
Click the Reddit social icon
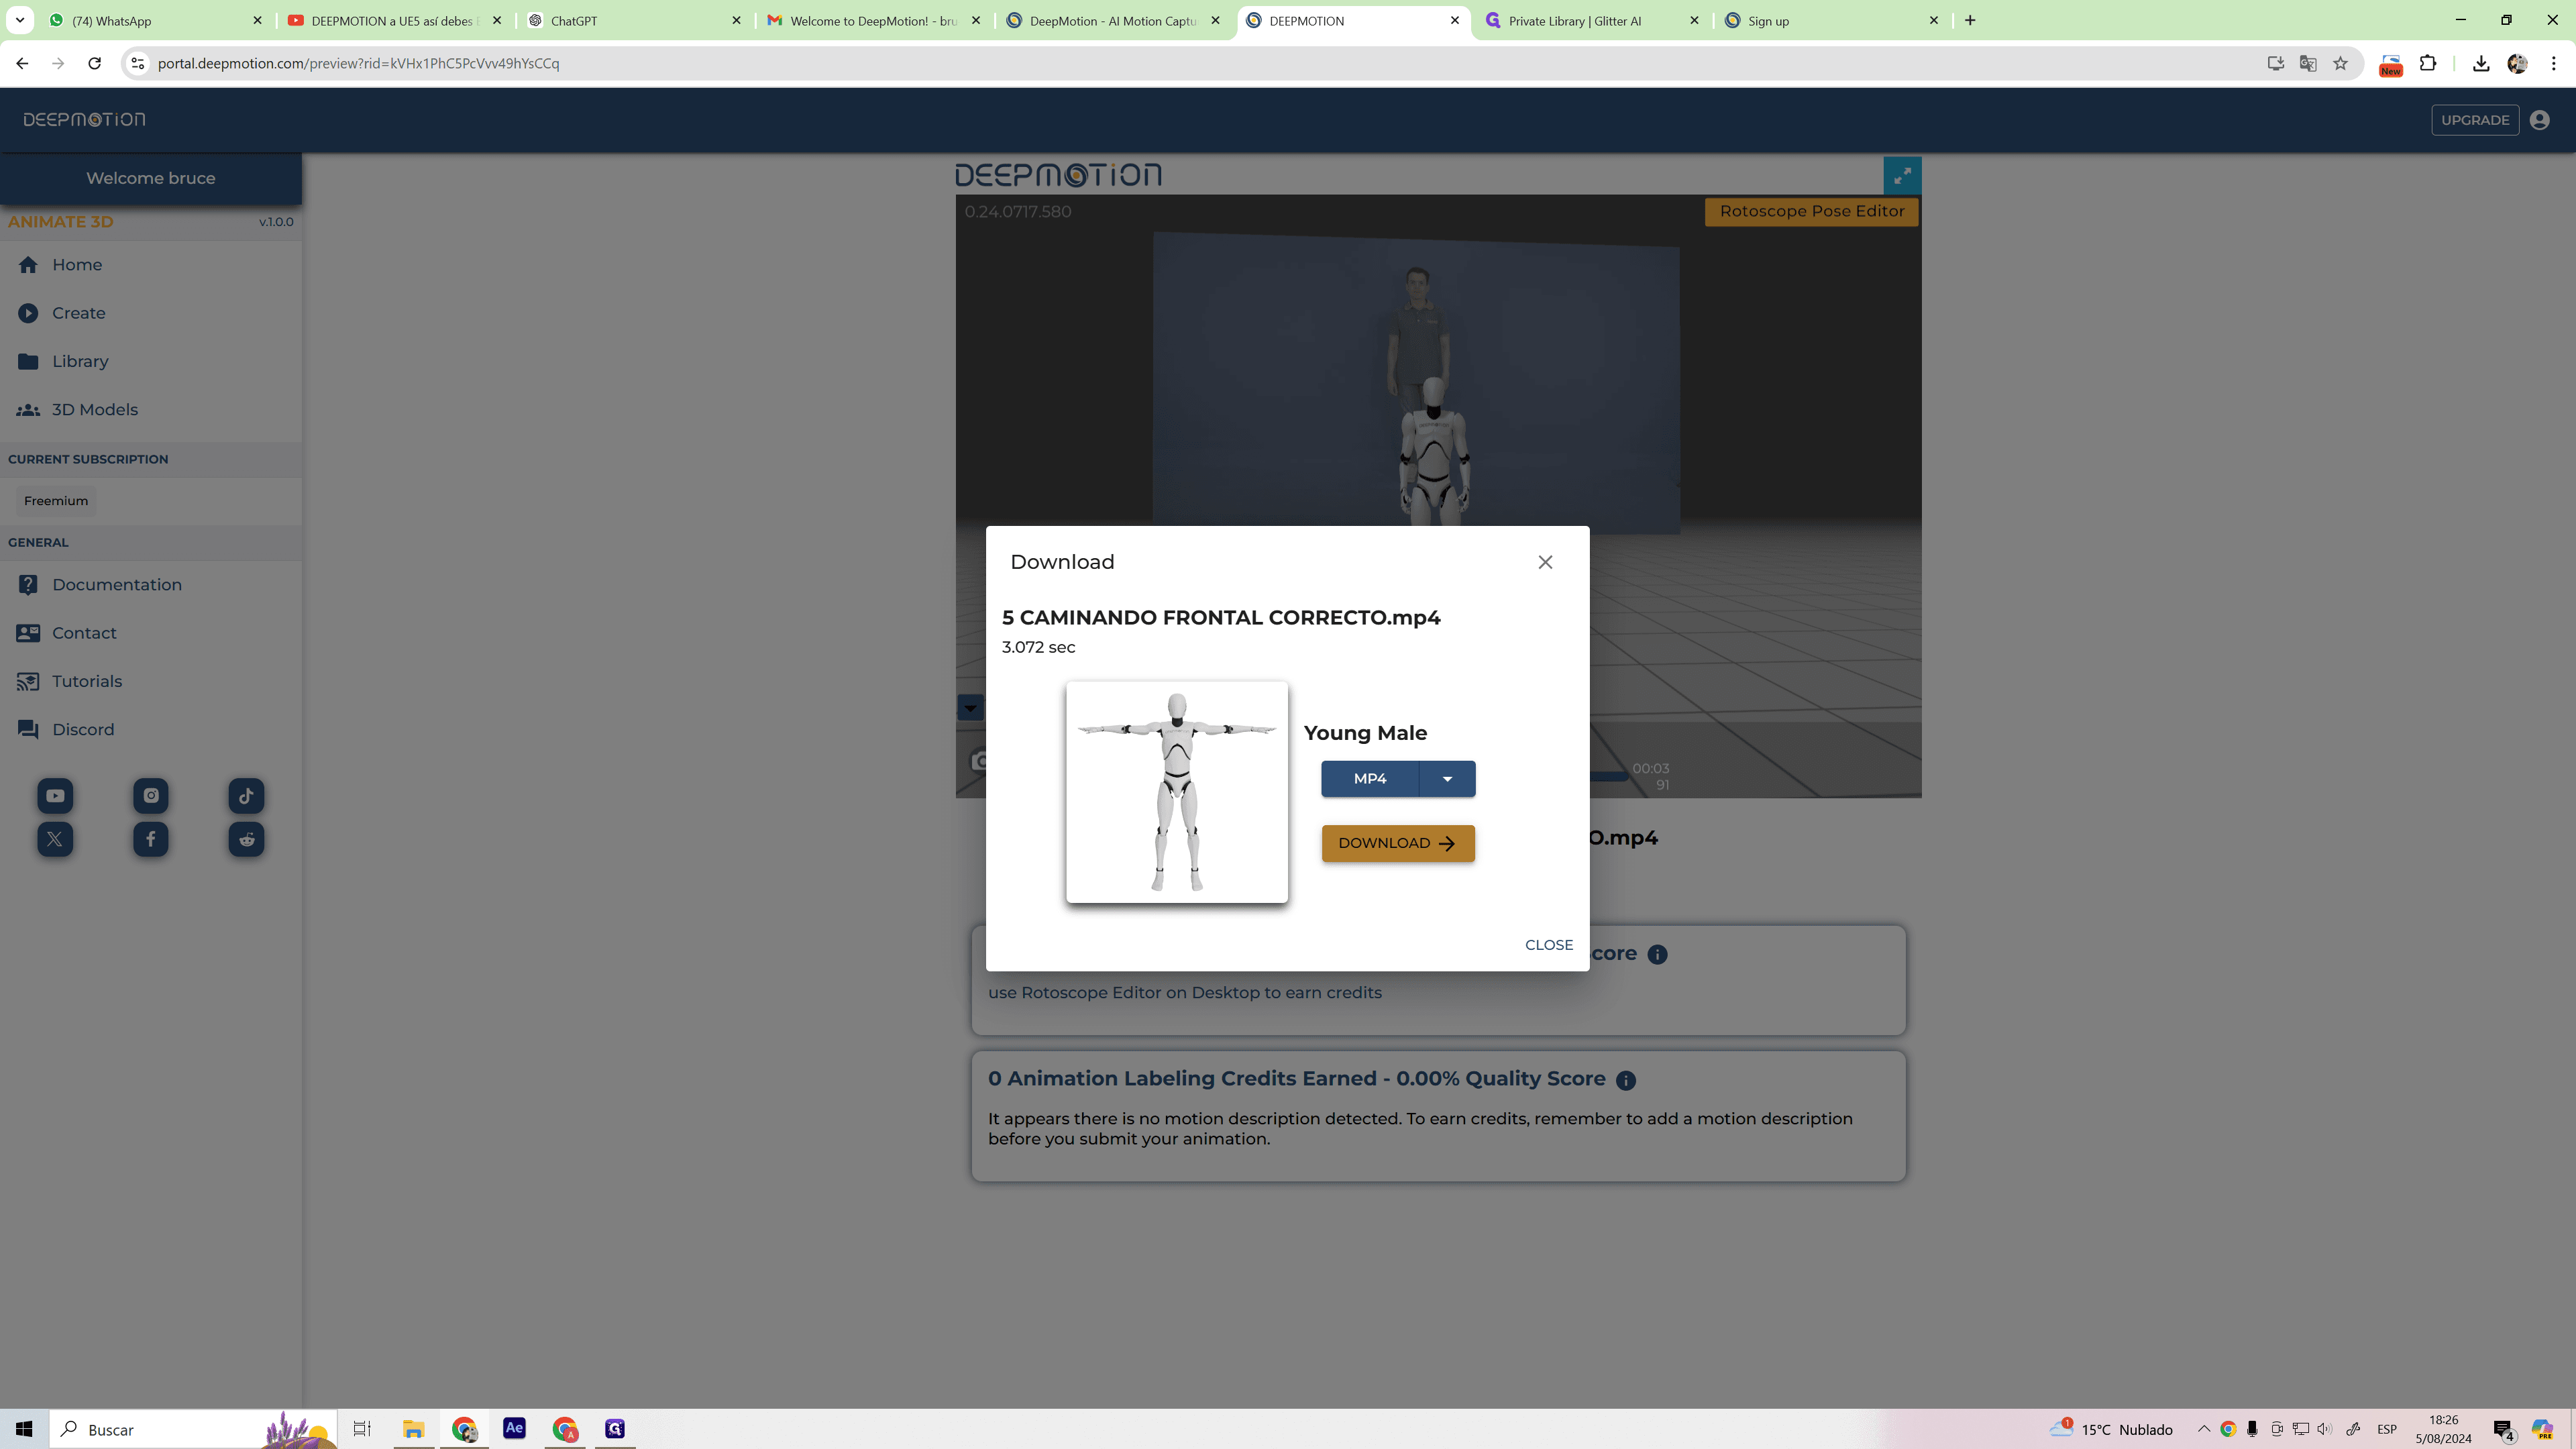point(246,839)
